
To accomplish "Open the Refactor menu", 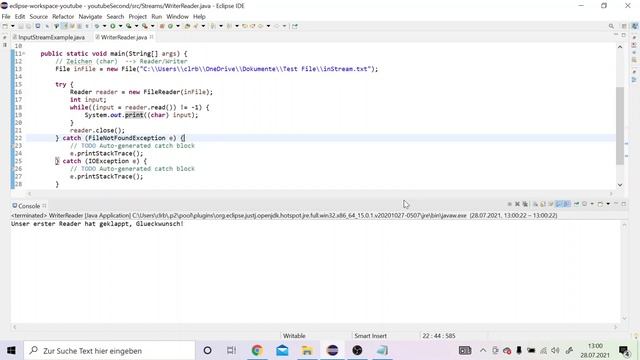I will click(63, 17).
